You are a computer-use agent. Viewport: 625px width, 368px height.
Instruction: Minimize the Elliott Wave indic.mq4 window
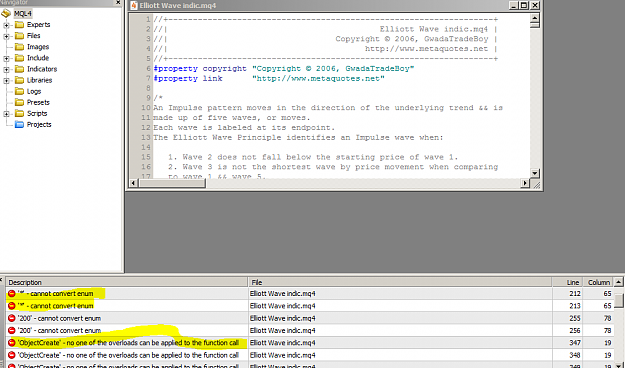(x=513, y=6)
